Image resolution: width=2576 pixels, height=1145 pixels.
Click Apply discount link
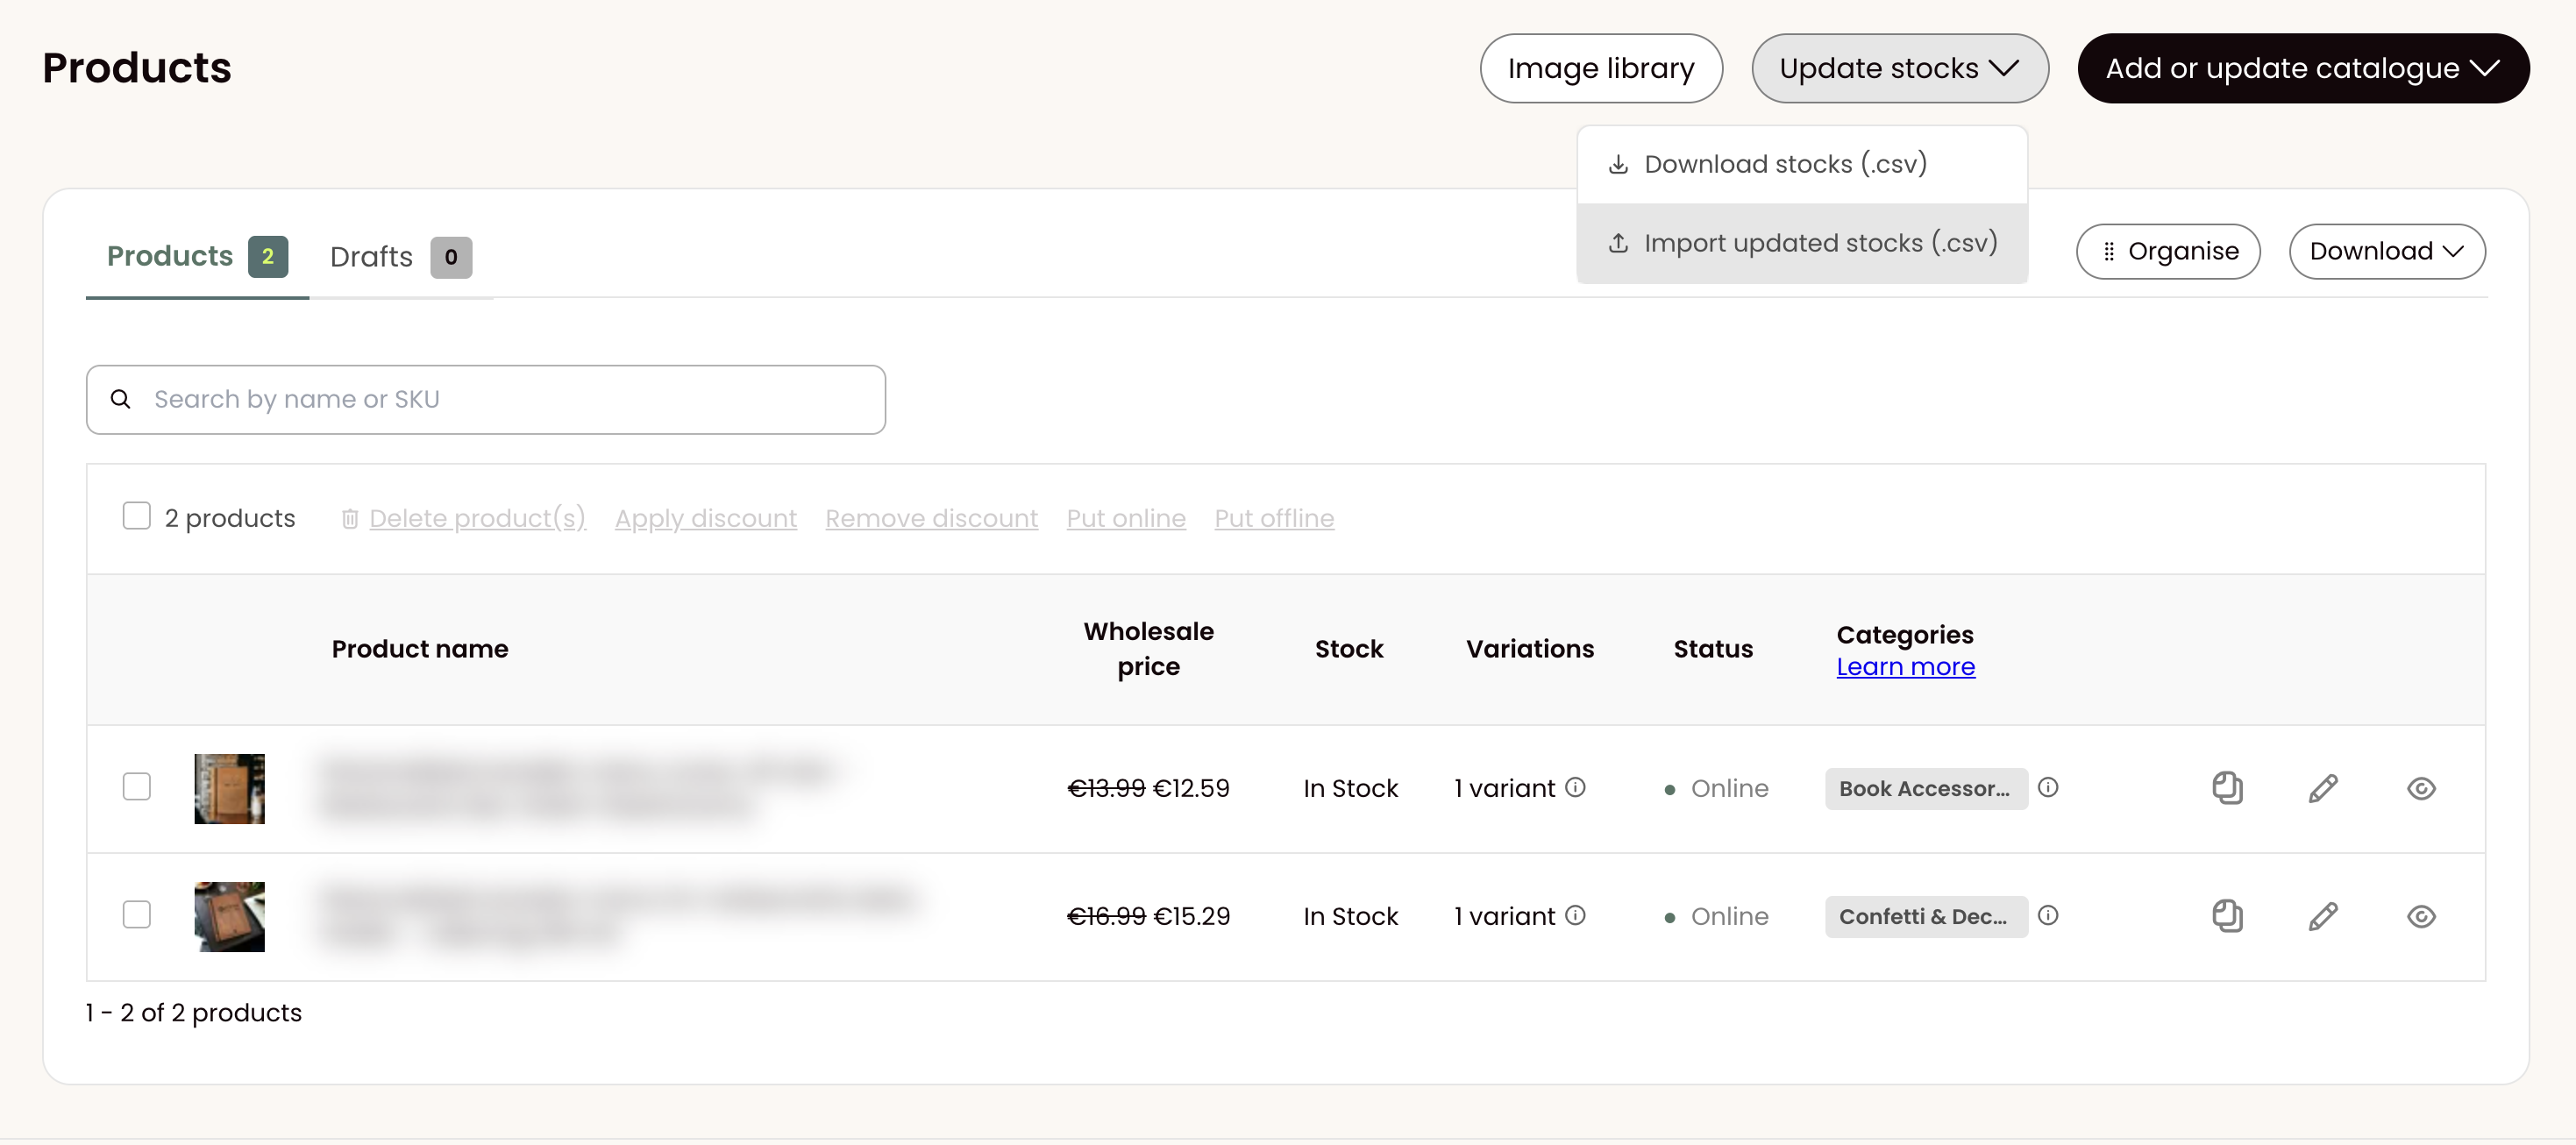pyautogui.click(x=706, y=518)
